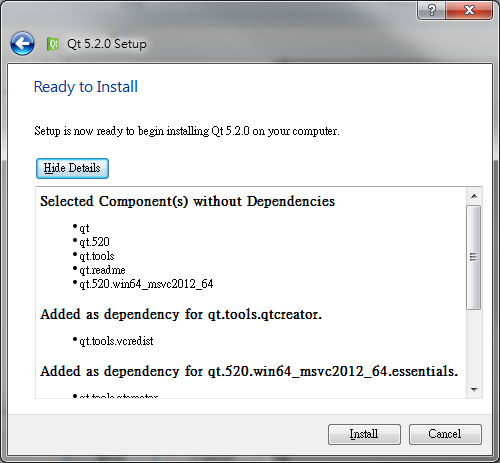The width and height of the screenshot is (500, 463).
Task: Click the green Qt logo icon
Action: 53,44
